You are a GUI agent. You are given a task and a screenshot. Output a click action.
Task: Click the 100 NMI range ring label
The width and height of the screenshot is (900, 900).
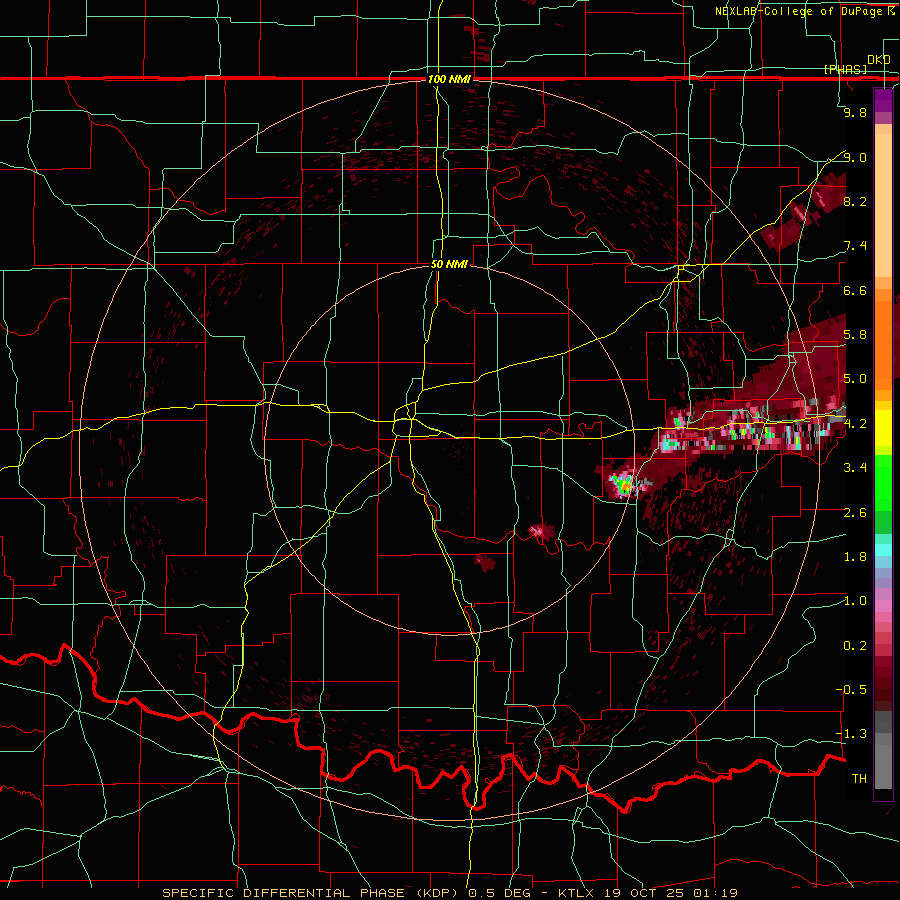pyautogui.click(x=449, y=79)
